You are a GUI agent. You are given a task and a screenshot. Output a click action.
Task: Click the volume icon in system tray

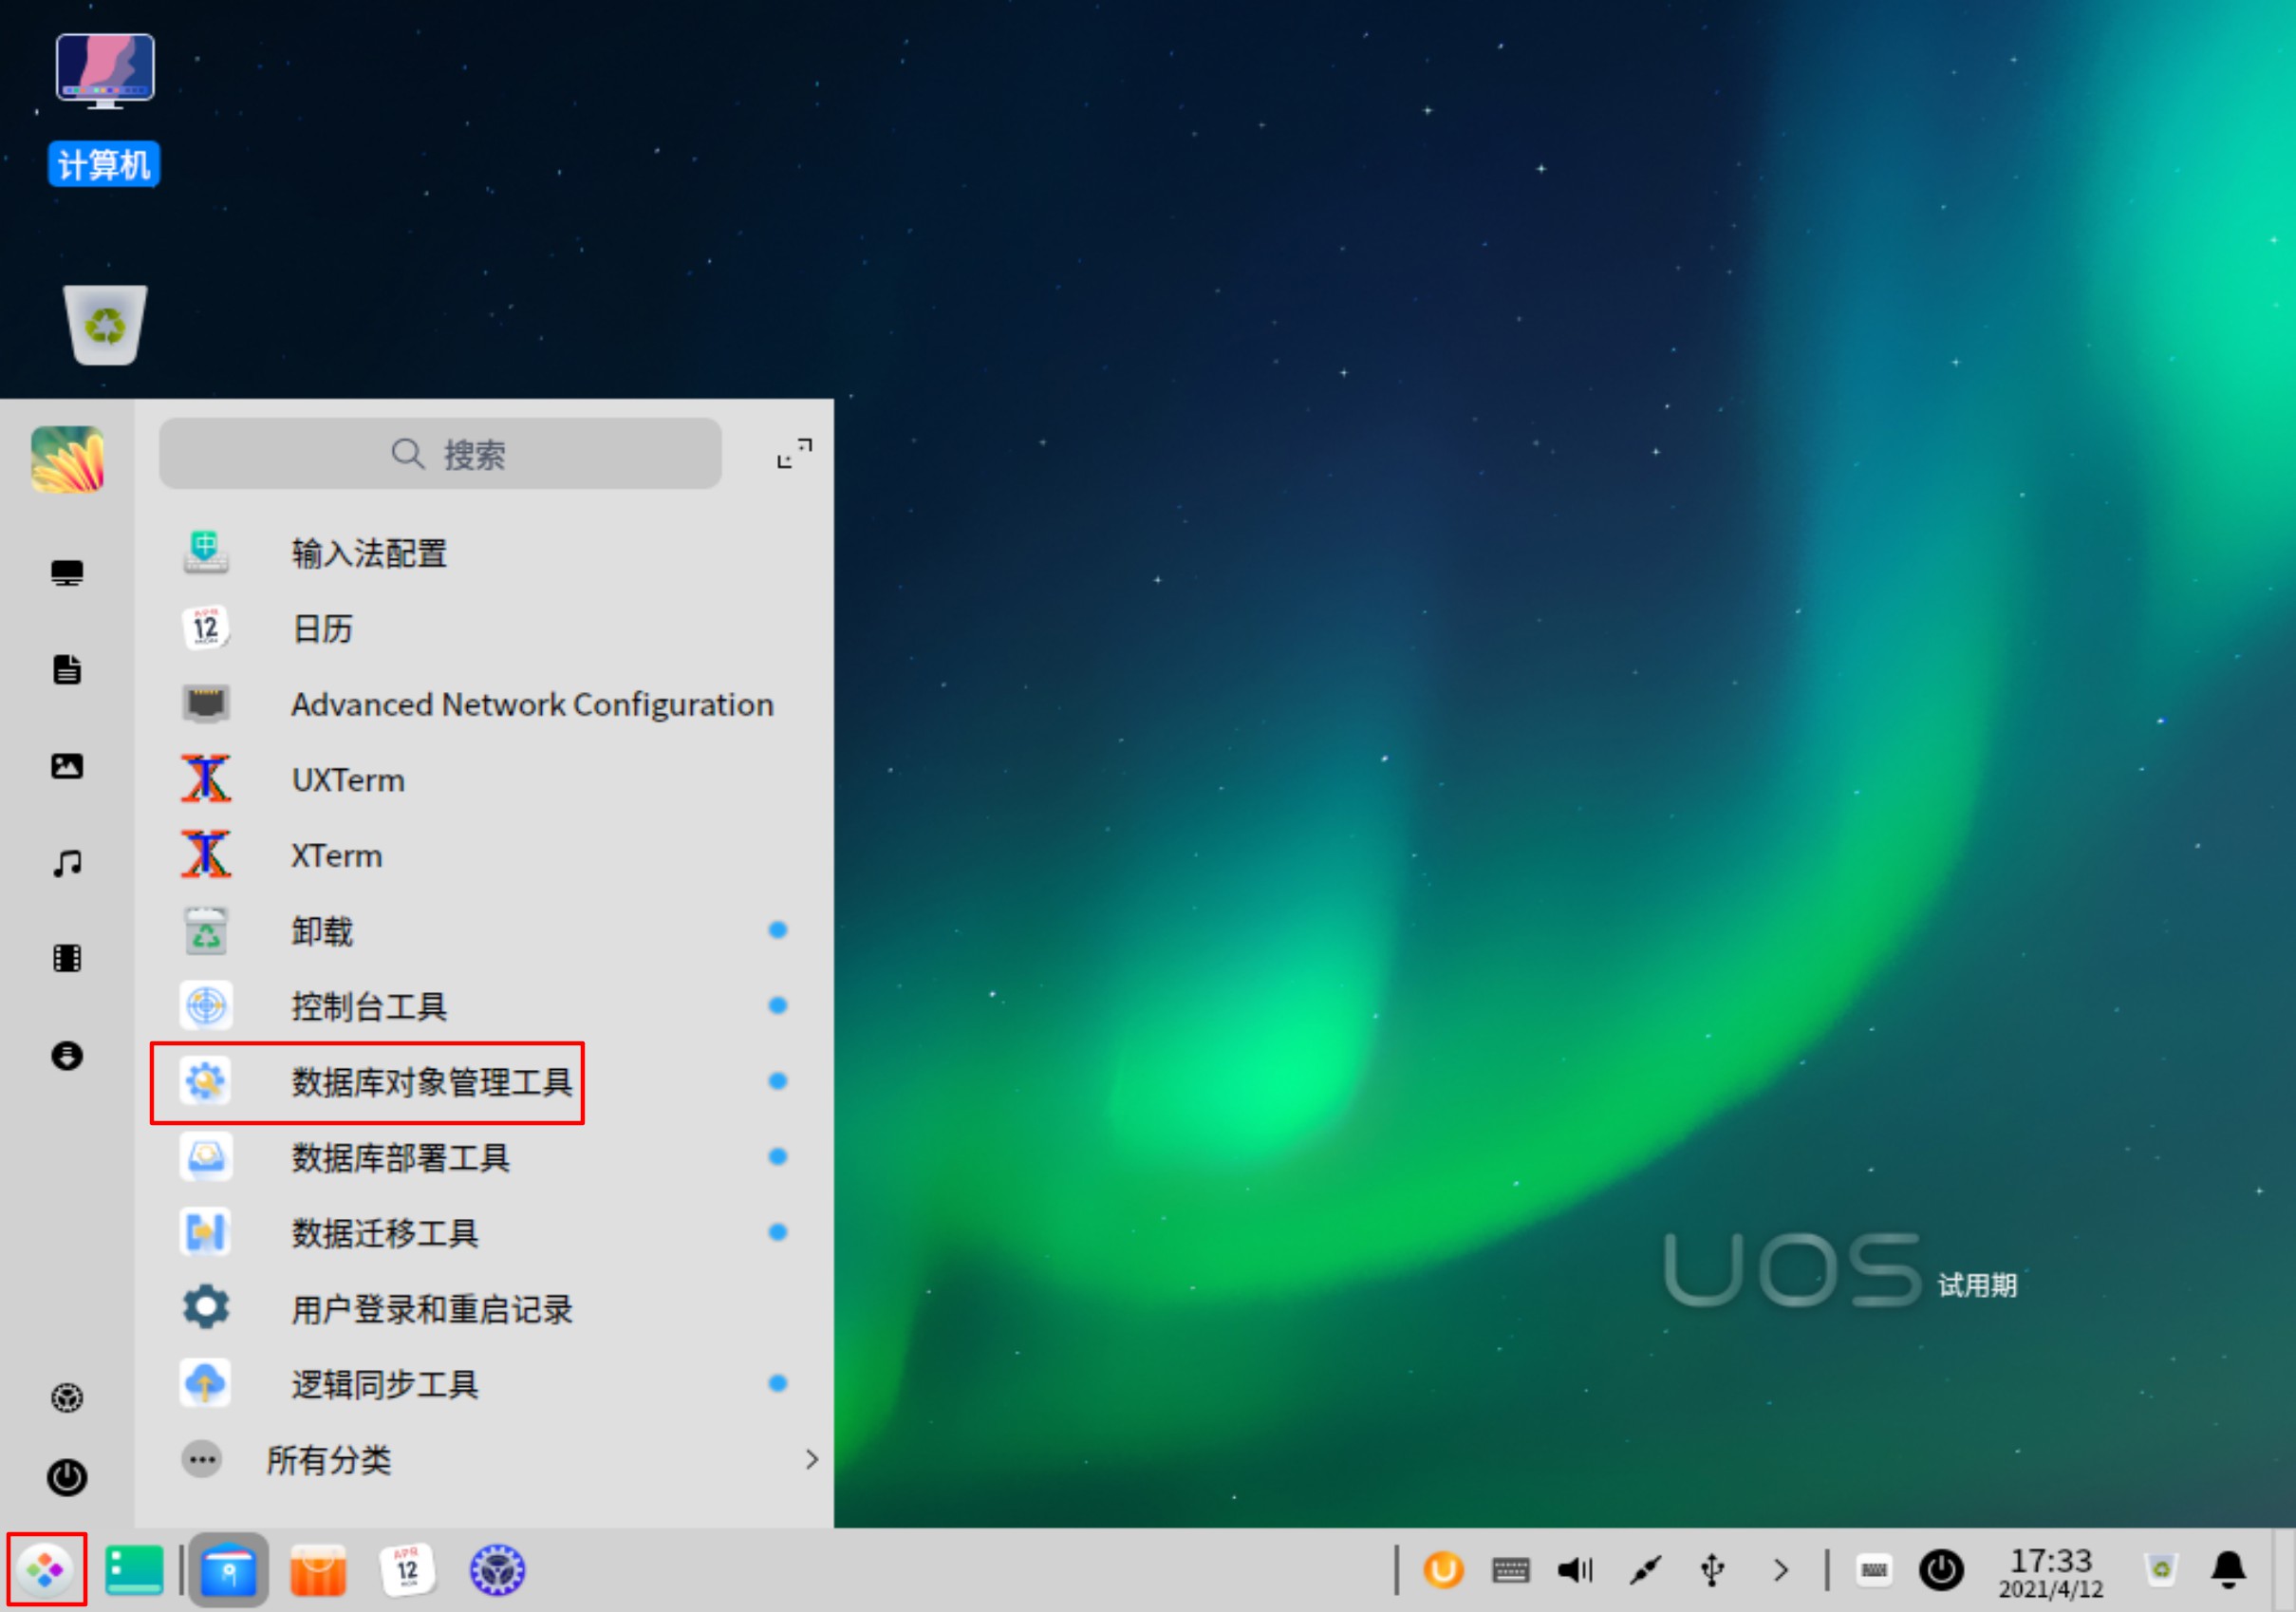pos(1575,1570)
